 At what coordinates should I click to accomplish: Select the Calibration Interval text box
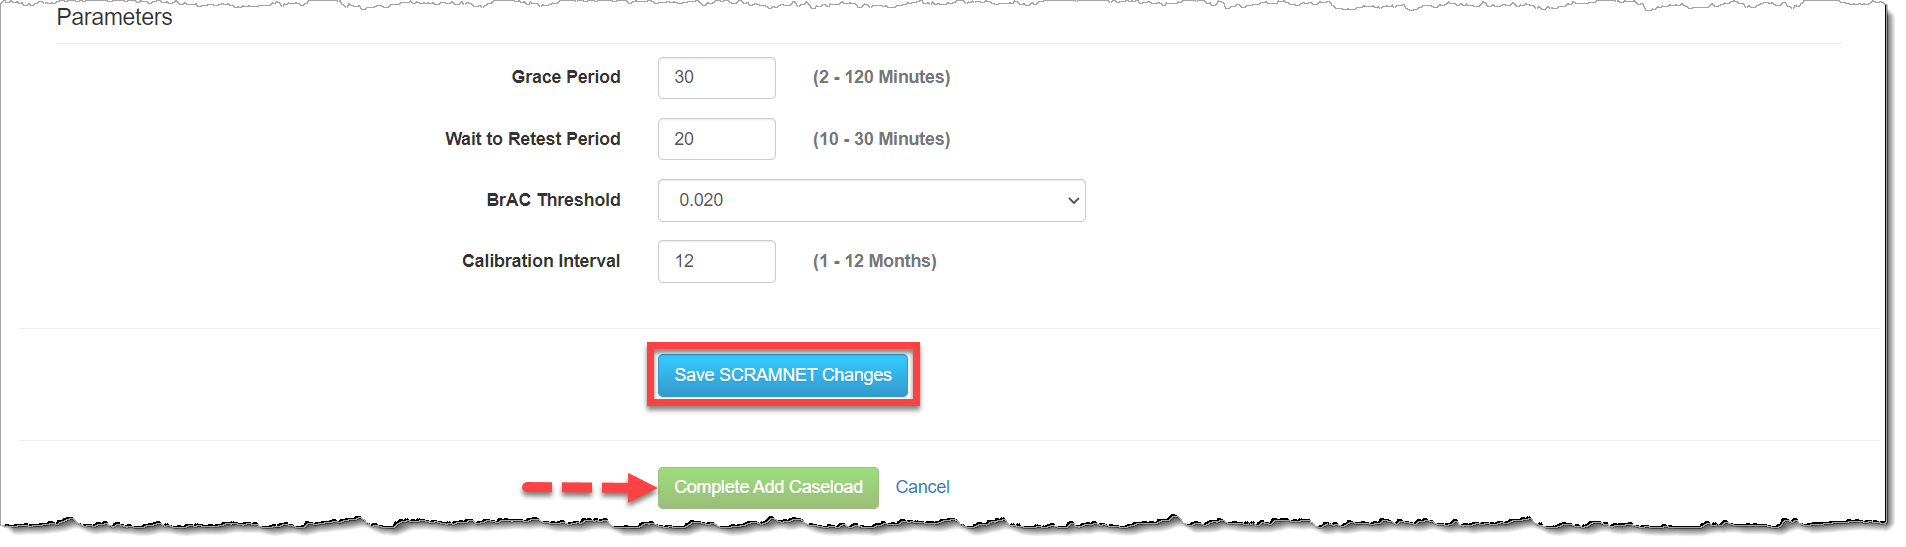click(716, 262)
